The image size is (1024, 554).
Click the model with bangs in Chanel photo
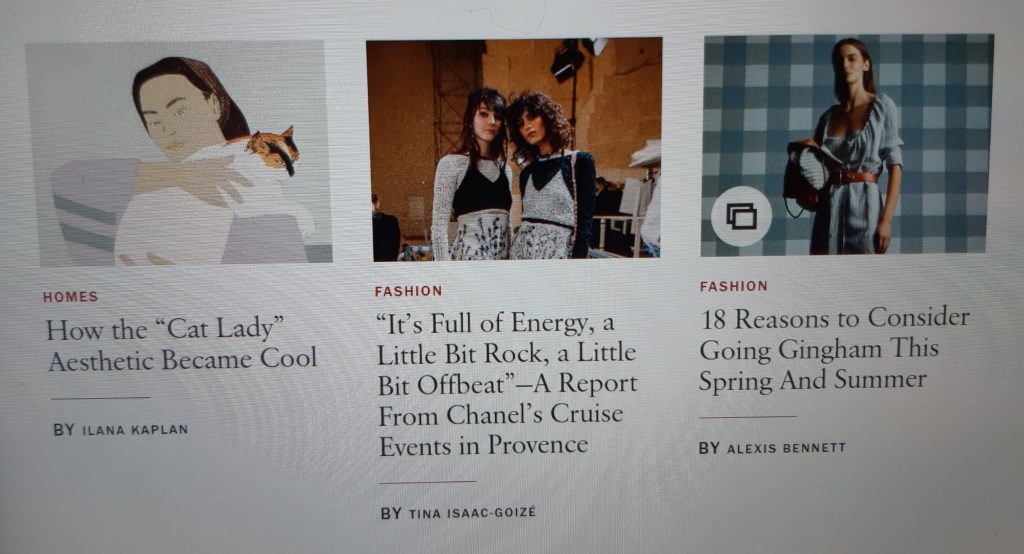pyautogui.click(x=473, y=175)
